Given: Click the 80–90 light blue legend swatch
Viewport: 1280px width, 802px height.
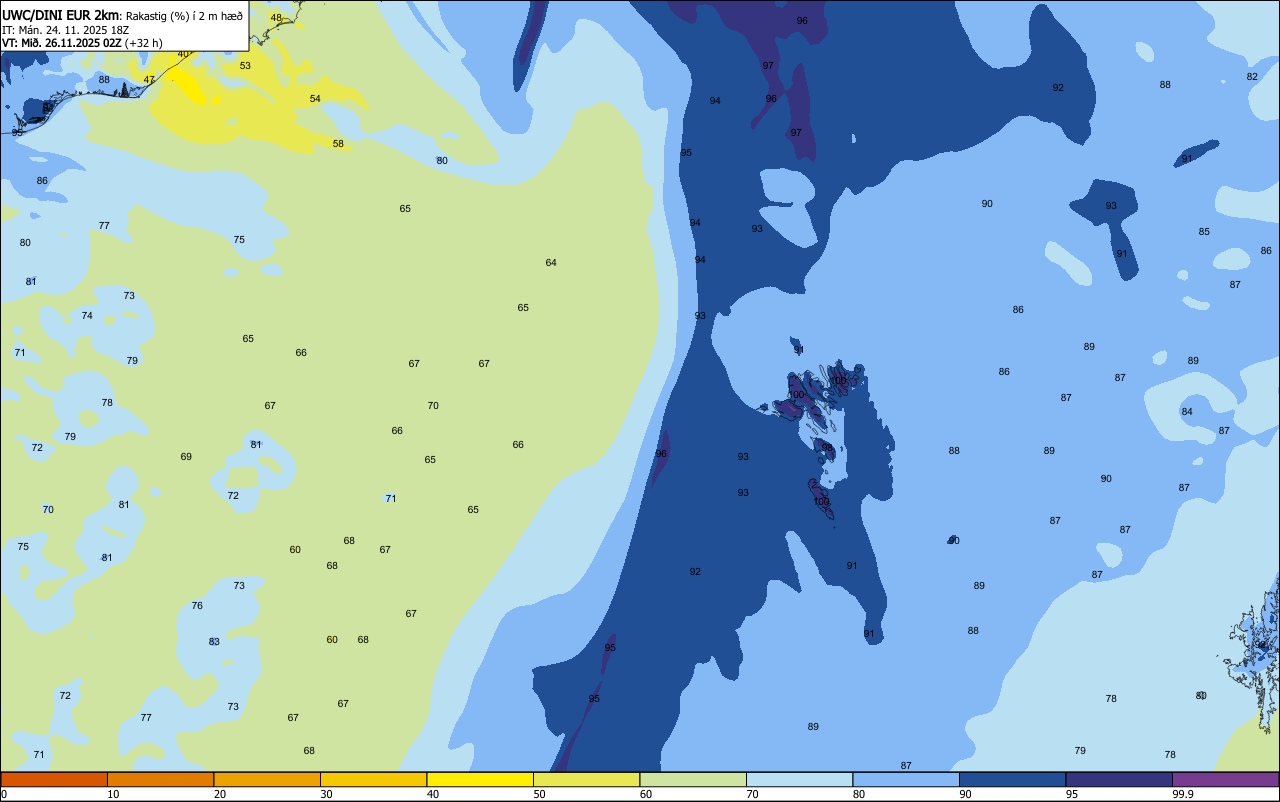Looking at the screenshot, I should pyautogui.click(x=906, y=779).
